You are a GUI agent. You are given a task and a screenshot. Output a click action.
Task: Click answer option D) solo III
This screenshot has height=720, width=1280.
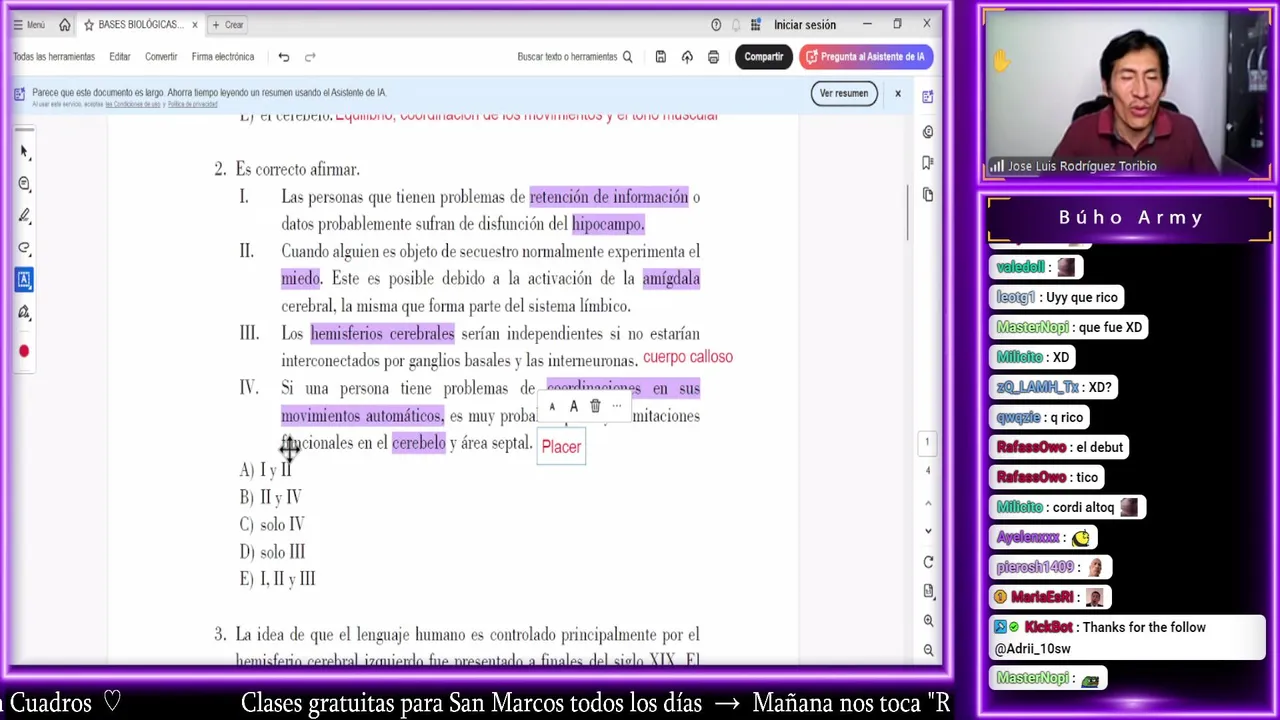272,552
